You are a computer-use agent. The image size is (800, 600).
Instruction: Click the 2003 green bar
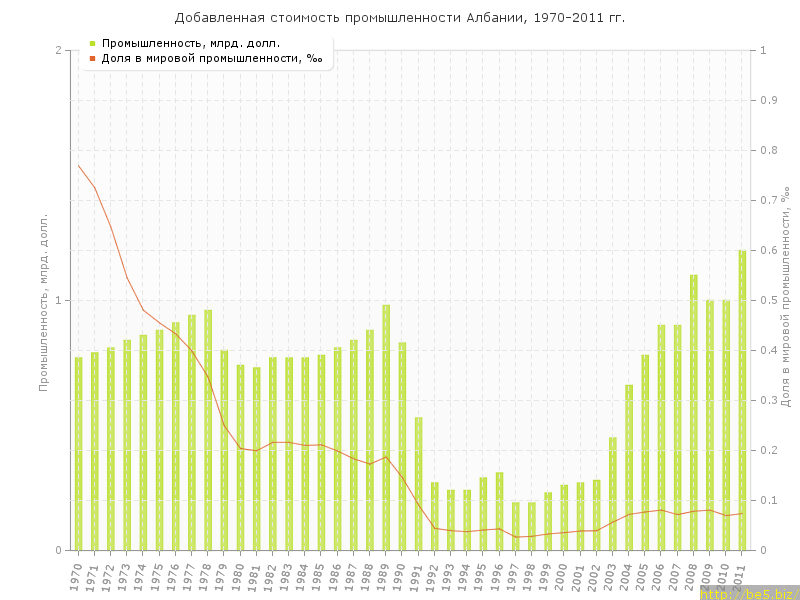[x=613, y=493]
